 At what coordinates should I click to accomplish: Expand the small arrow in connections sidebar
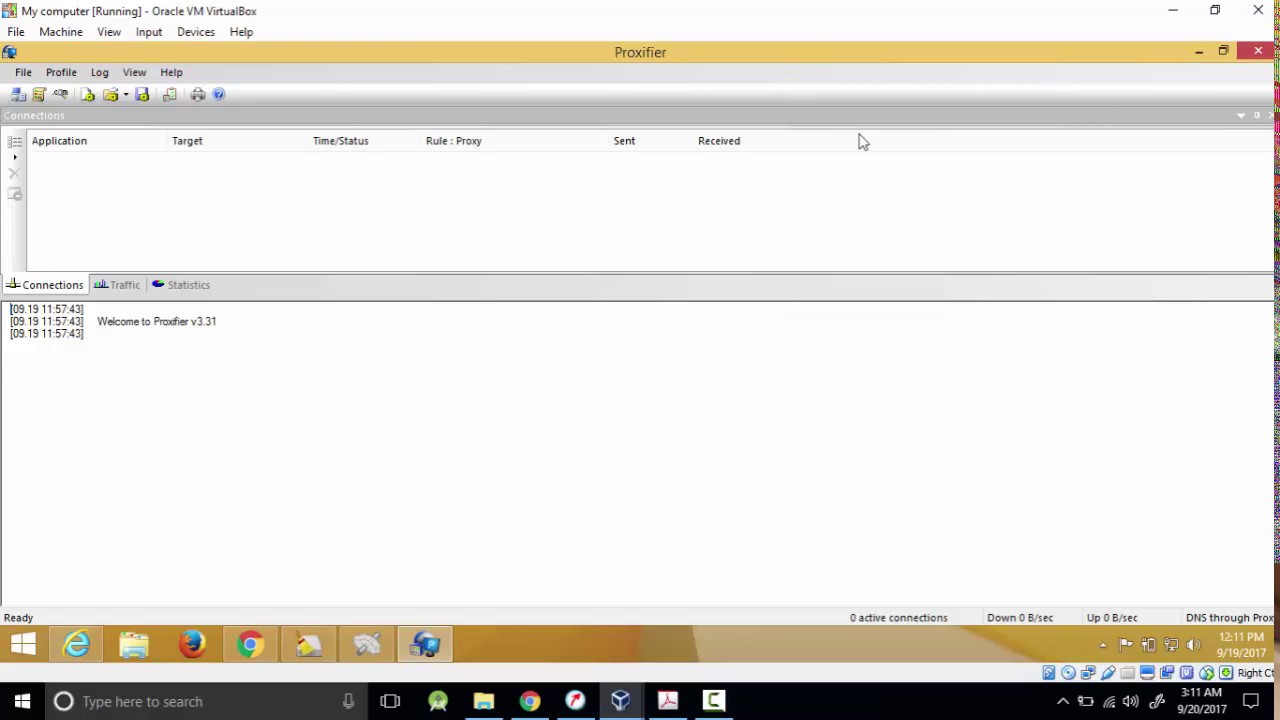point(14,158)
